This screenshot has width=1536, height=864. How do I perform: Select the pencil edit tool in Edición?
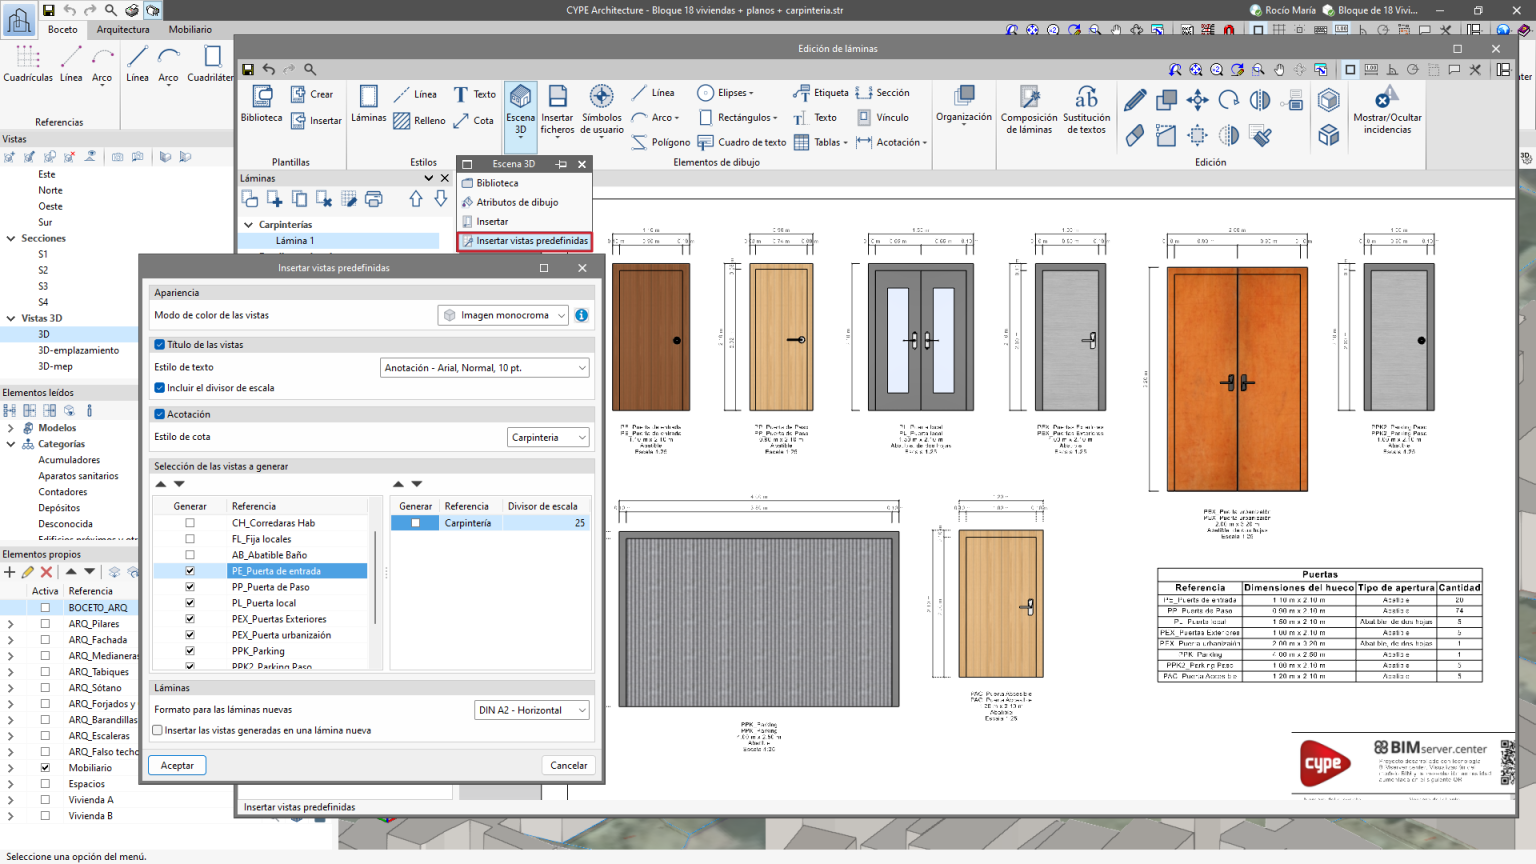1135,100
